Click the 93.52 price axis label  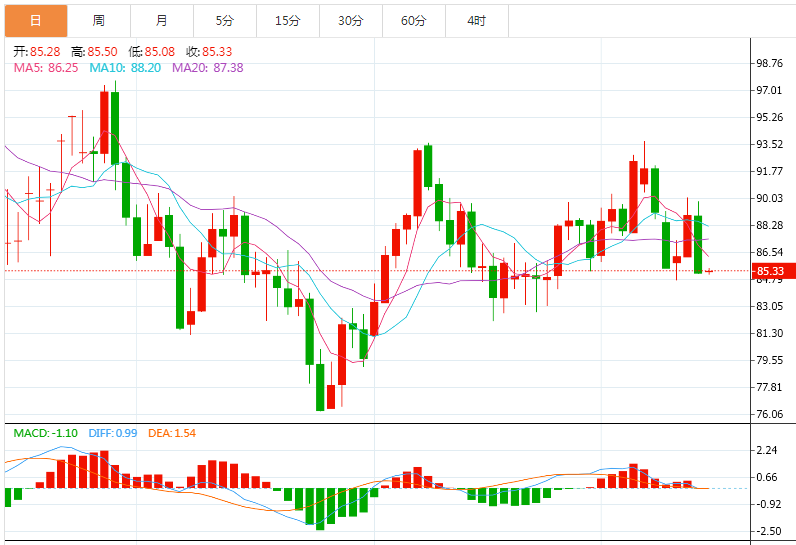click(x=770, y=144)
